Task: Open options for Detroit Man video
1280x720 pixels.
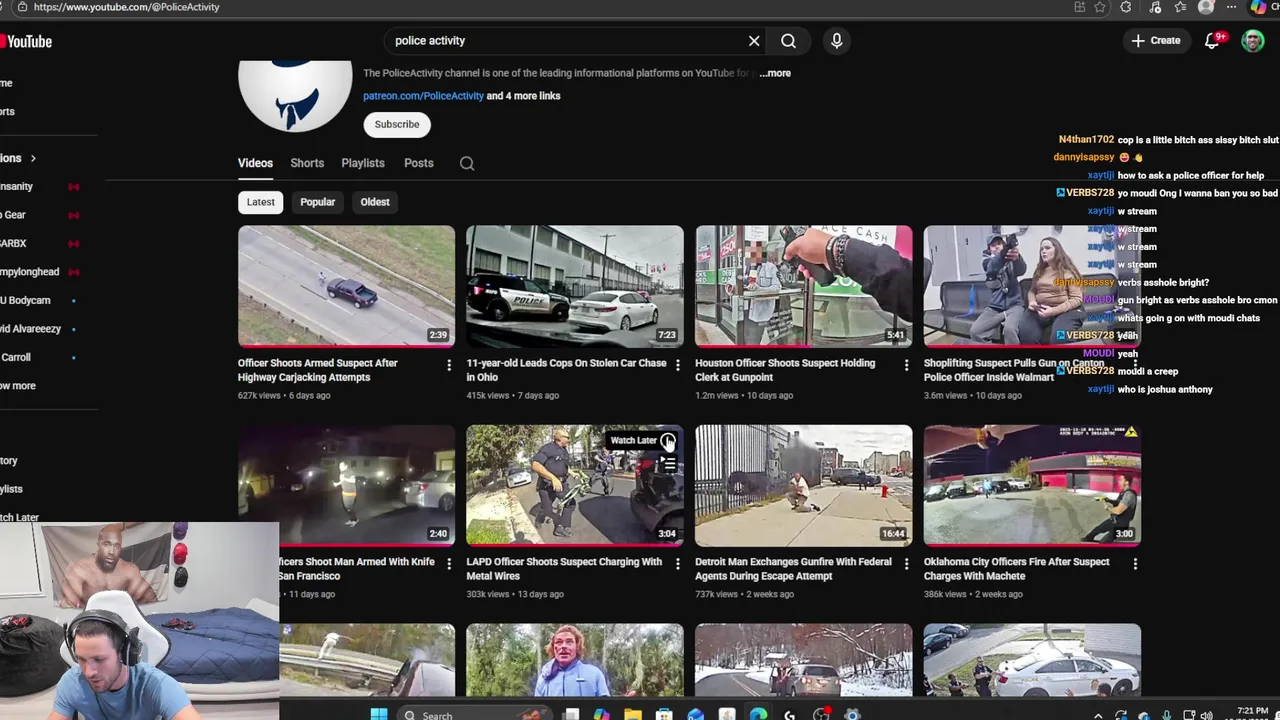Action: coord(906,564)
